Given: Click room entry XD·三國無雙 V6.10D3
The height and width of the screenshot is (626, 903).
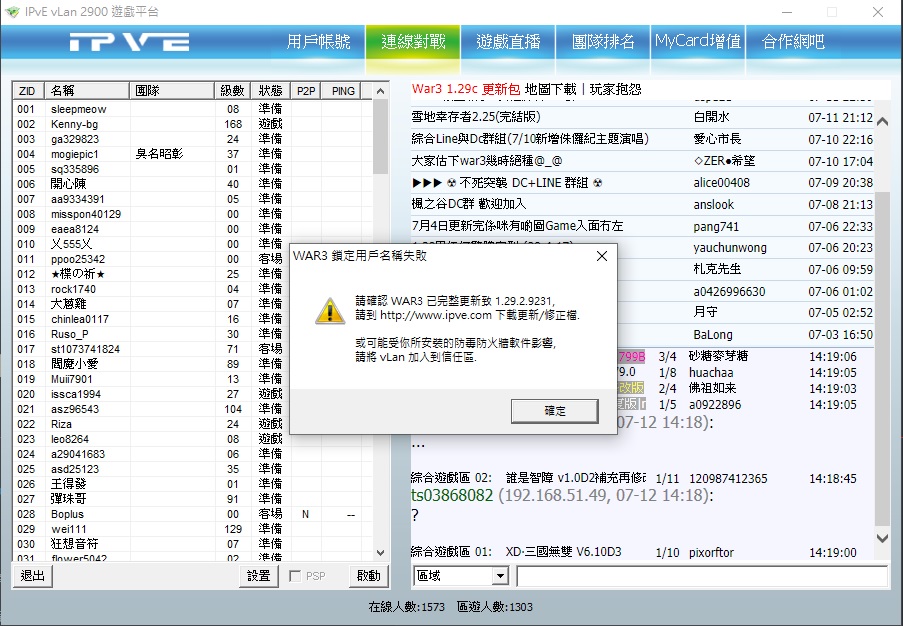Looking at the screenshot, I should tap(563, 552).
